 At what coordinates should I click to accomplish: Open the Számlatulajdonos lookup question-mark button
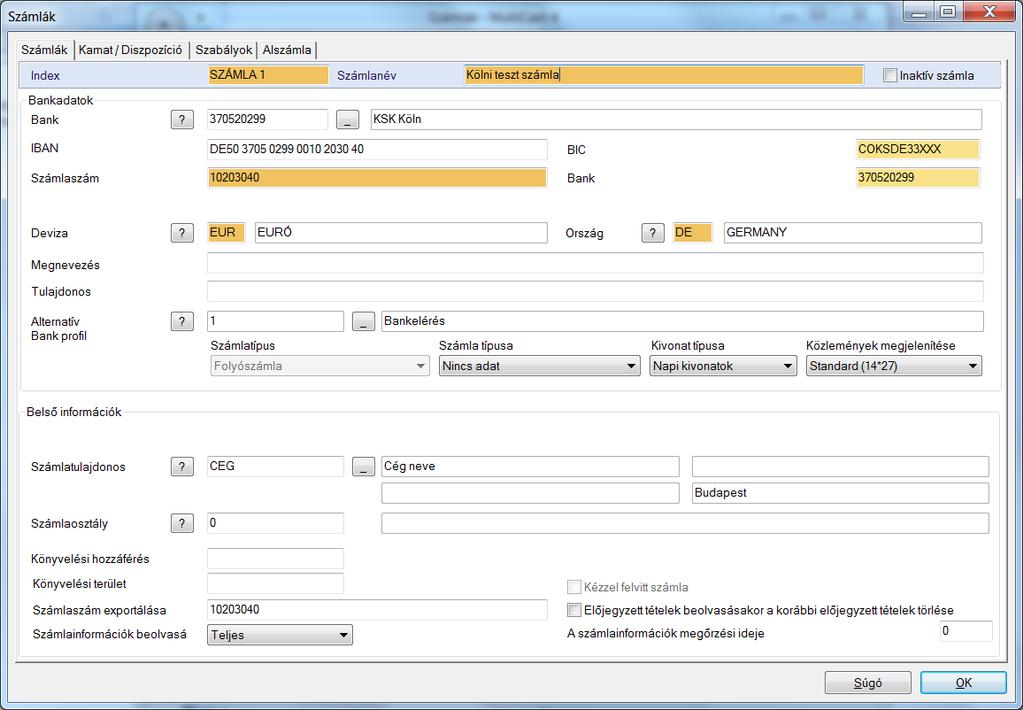coord(182,467)
